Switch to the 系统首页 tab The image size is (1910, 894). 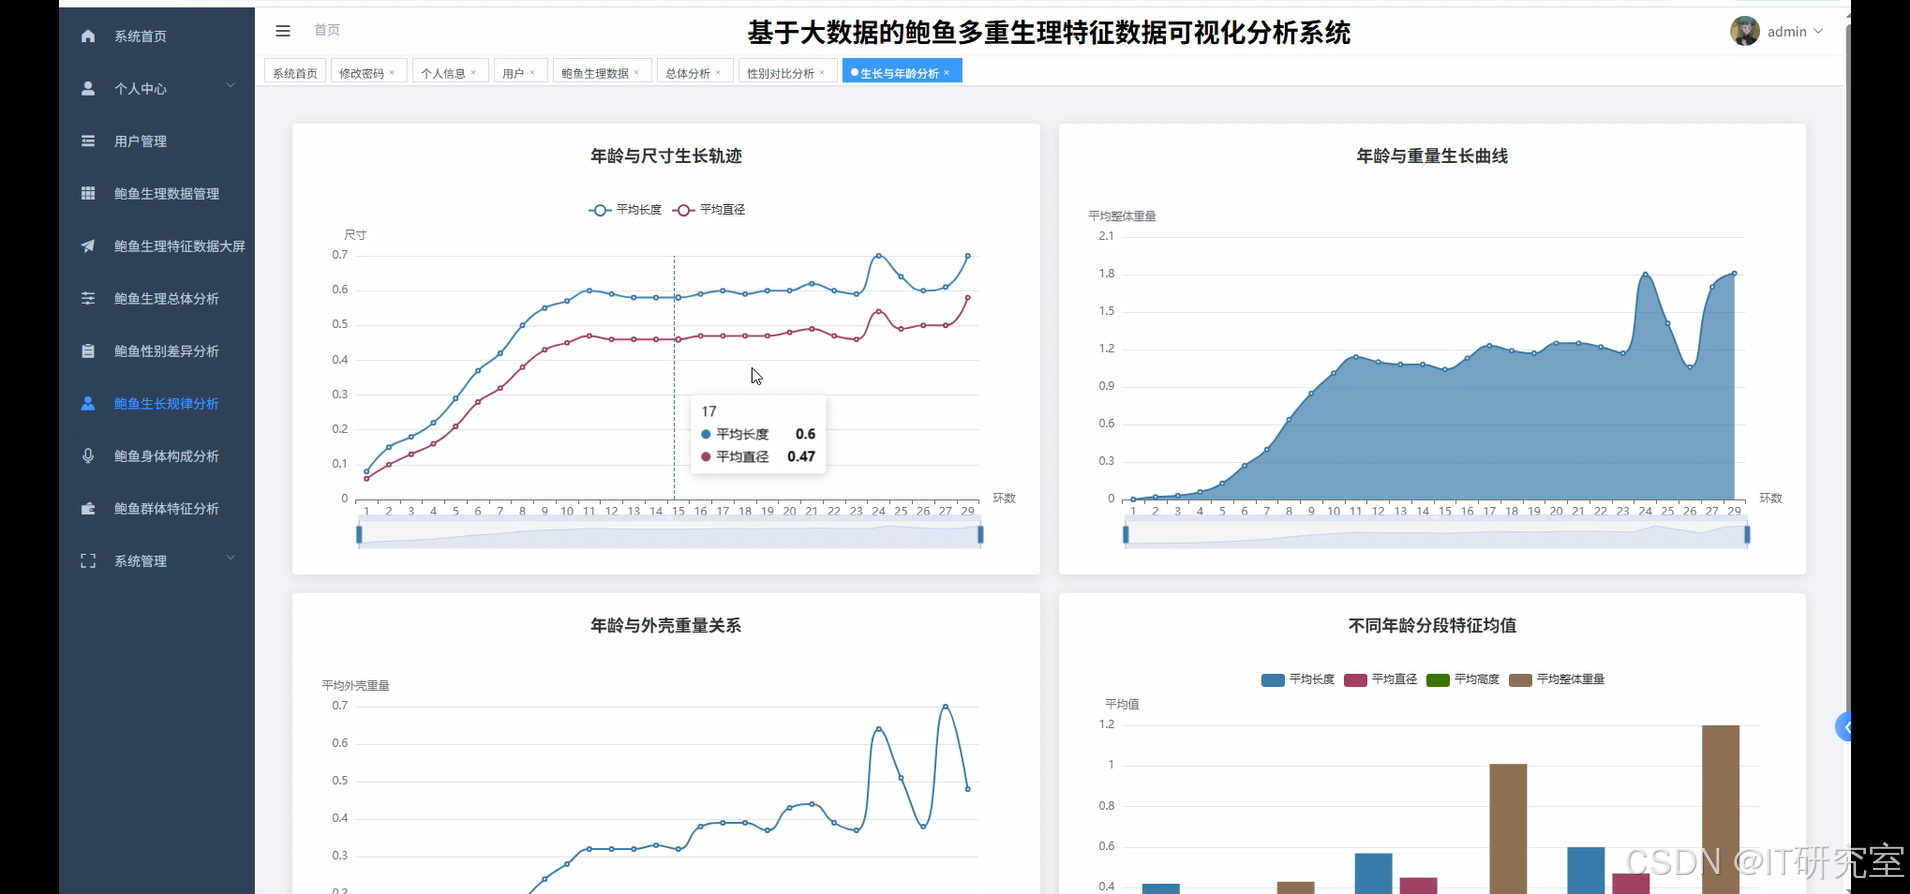tap(295, 72)
